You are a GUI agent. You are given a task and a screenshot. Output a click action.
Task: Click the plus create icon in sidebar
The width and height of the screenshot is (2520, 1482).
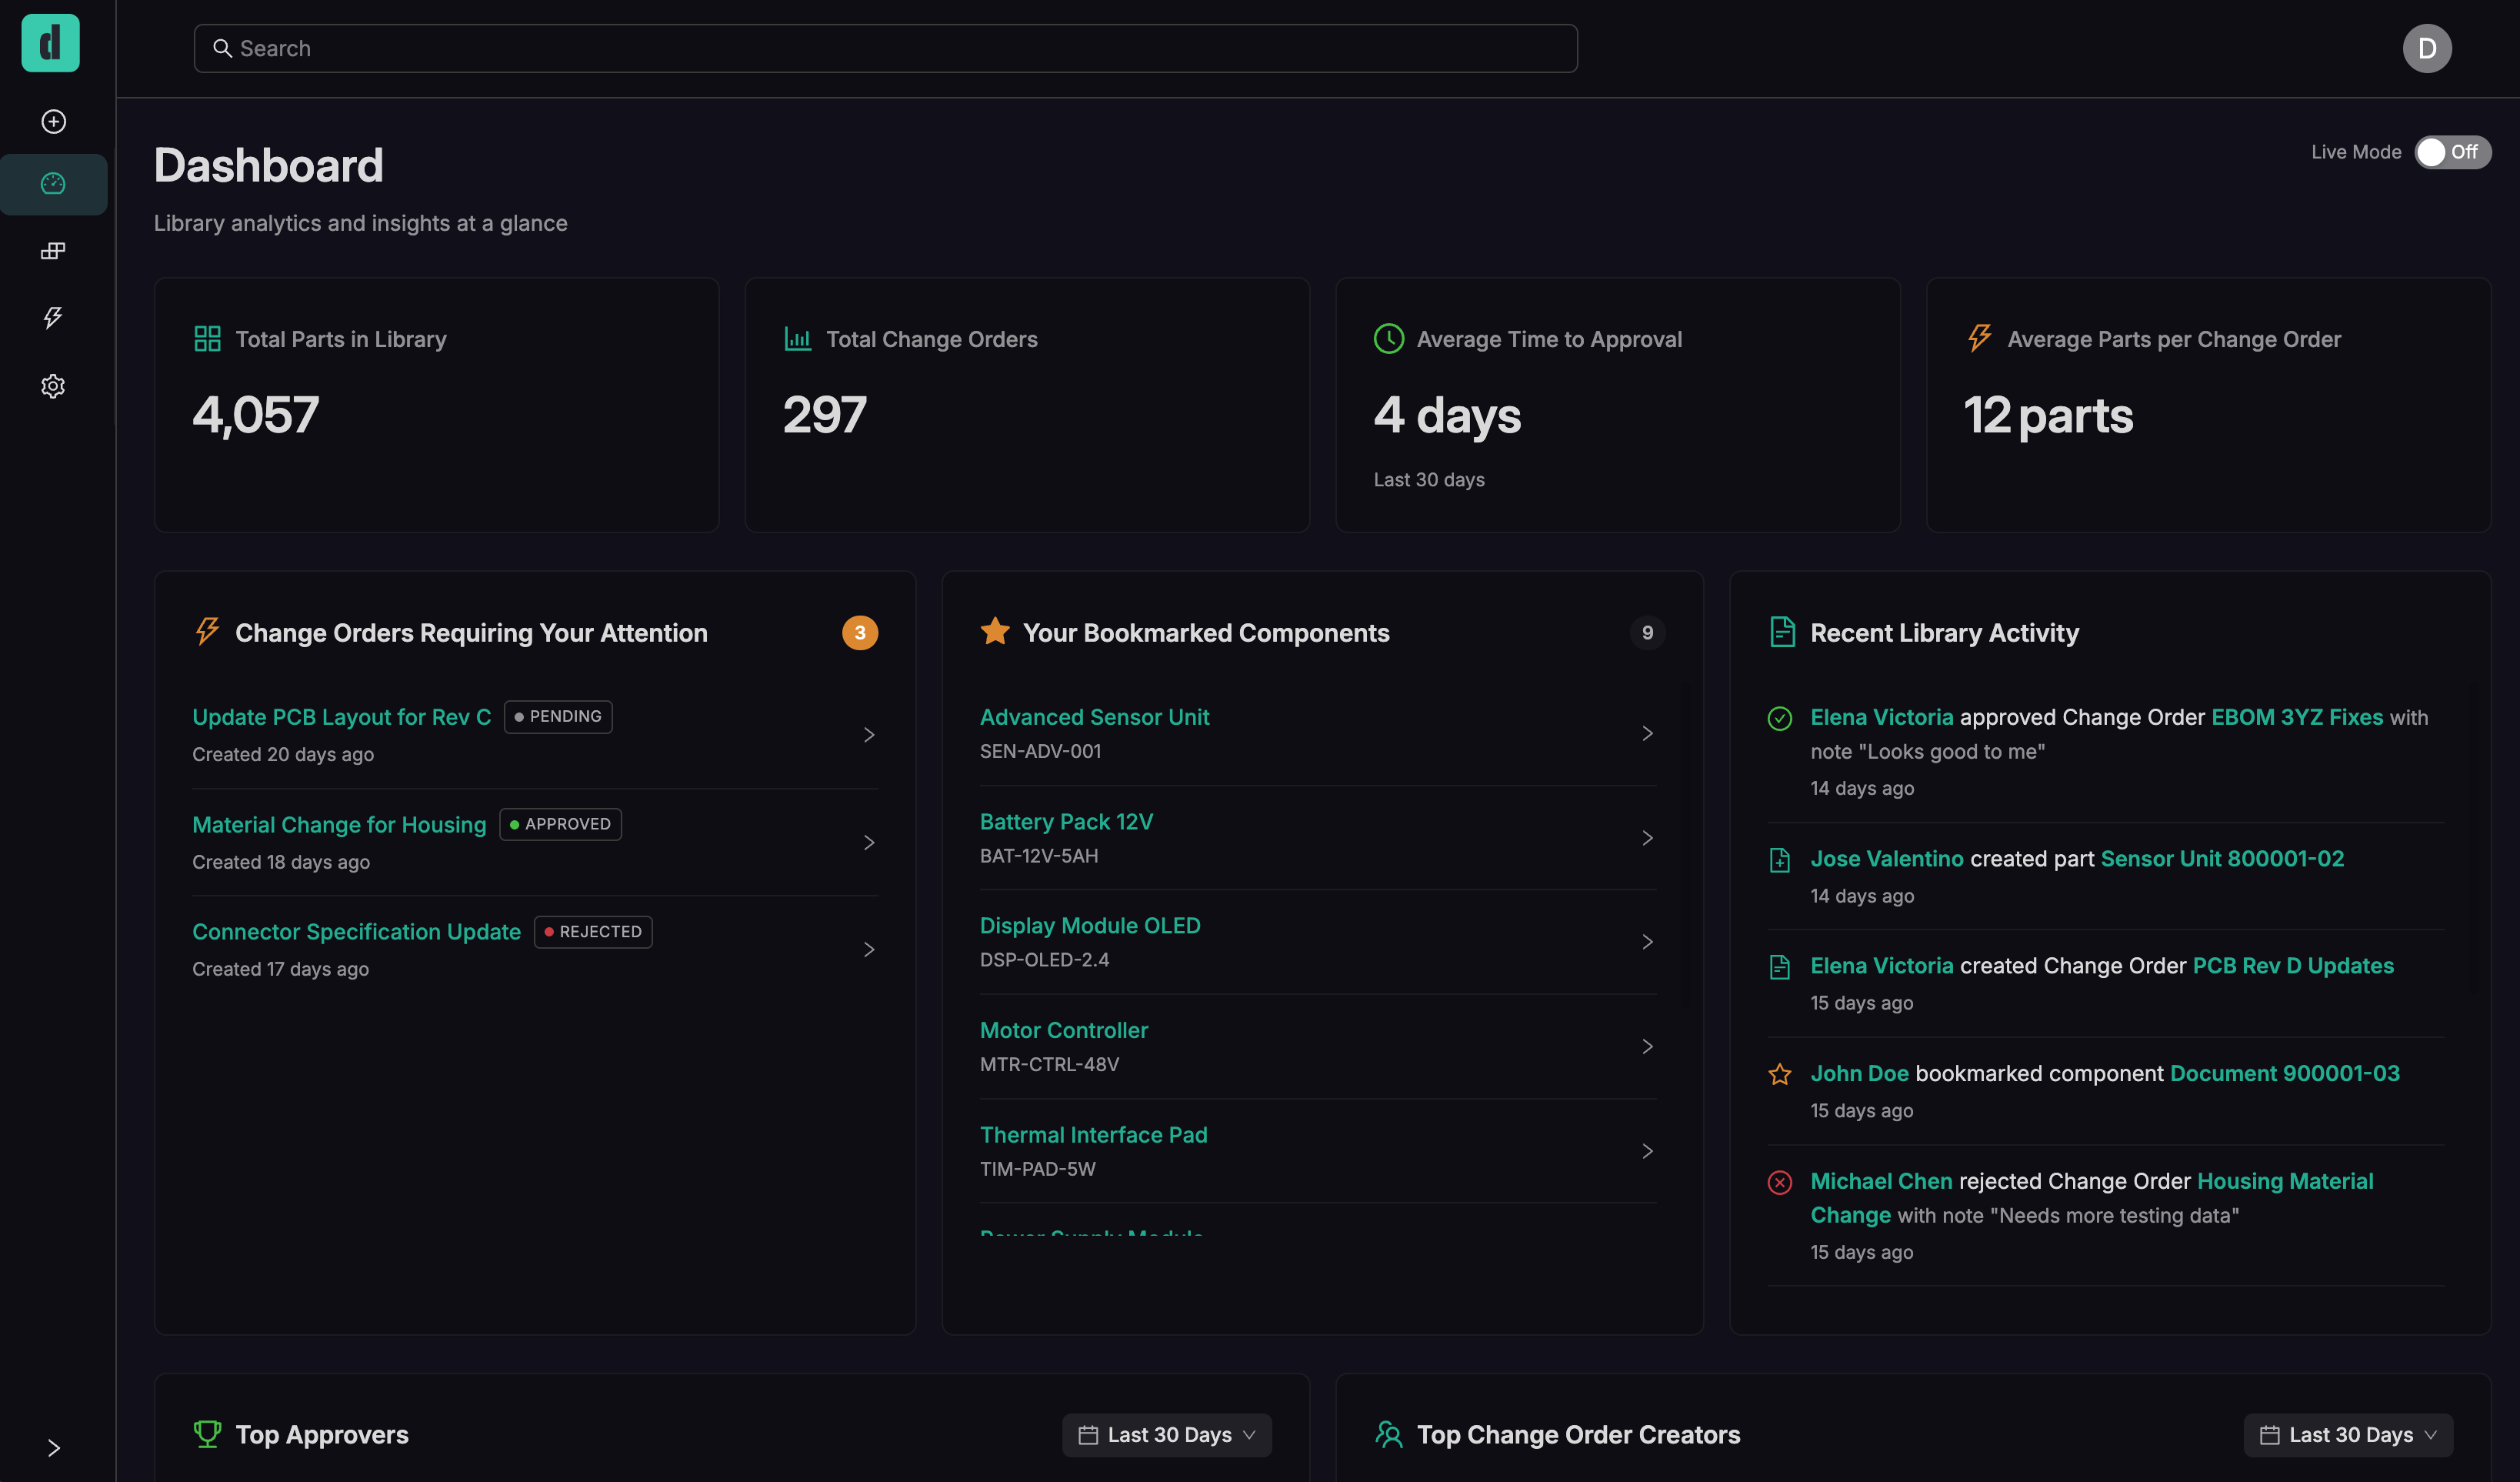[53, 121]
